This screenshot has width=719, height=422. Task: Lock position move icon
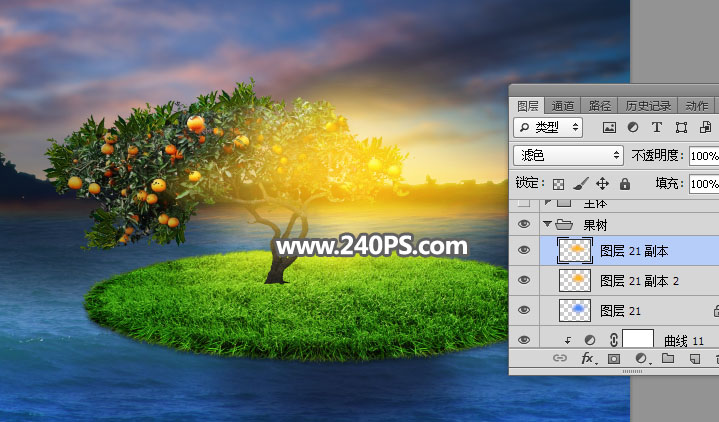coord(602,184)
